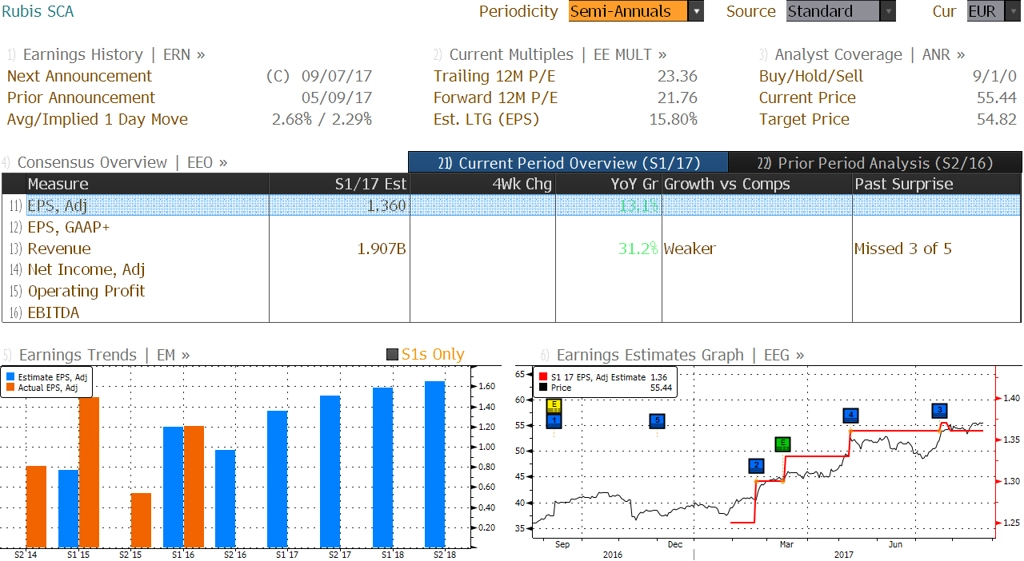Click the Missed 3 of 5 cell
1024x561 pixels.
903,248
